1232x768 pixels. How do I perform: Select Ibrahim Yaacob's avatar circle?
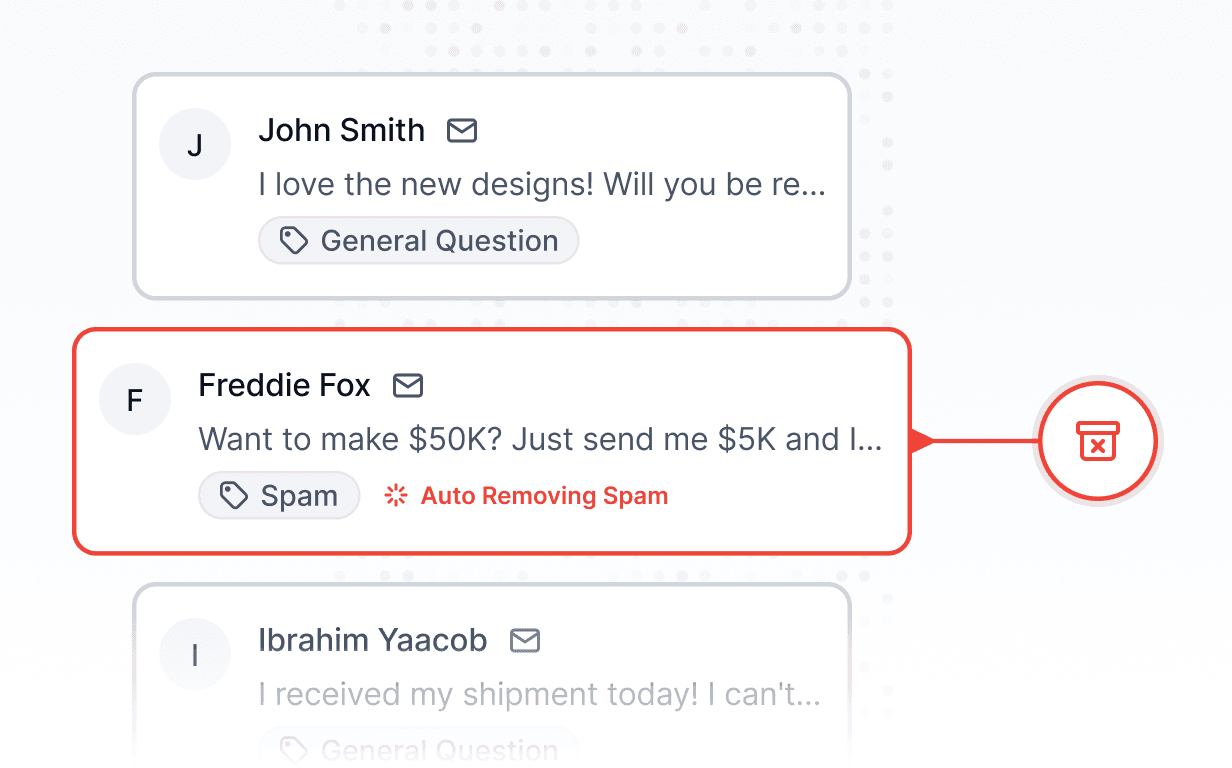pyautogui.click(x=194, y=653)
